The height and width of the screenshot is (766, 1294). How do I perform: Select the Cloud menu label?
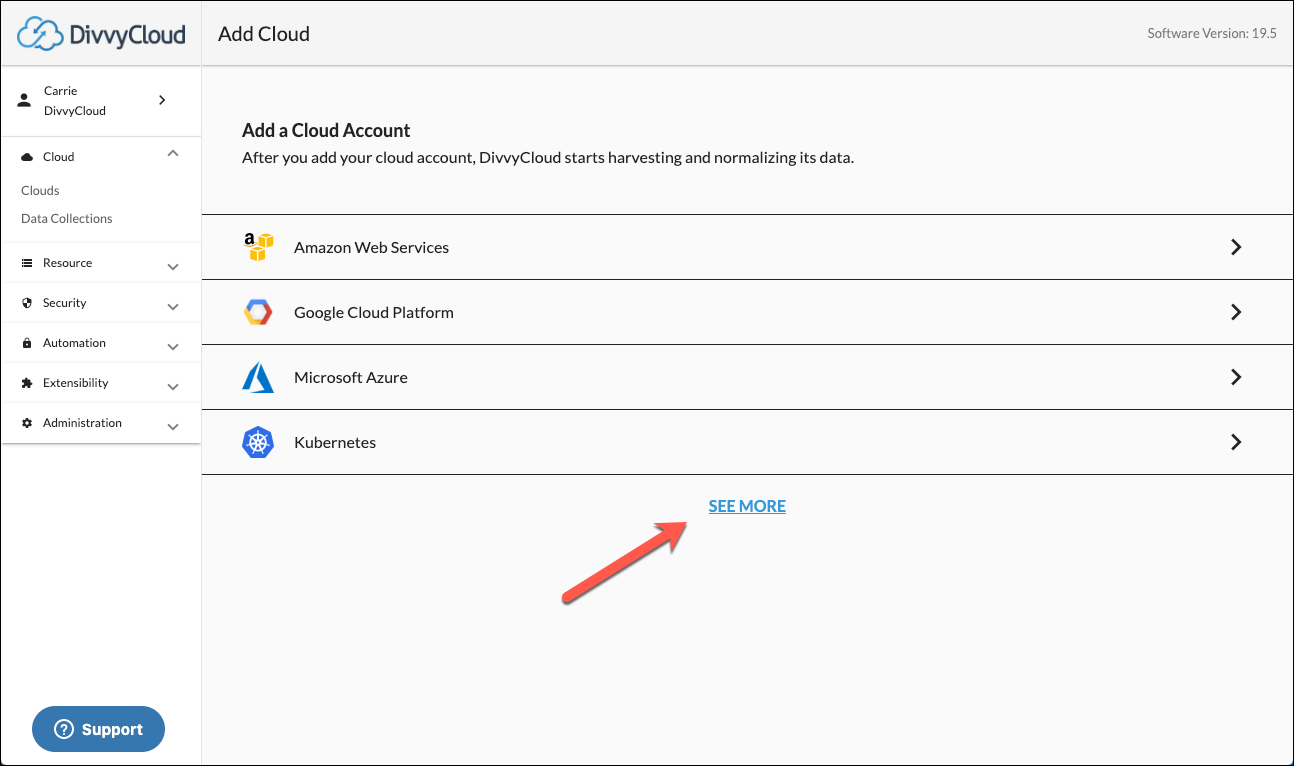click(58, 157)
